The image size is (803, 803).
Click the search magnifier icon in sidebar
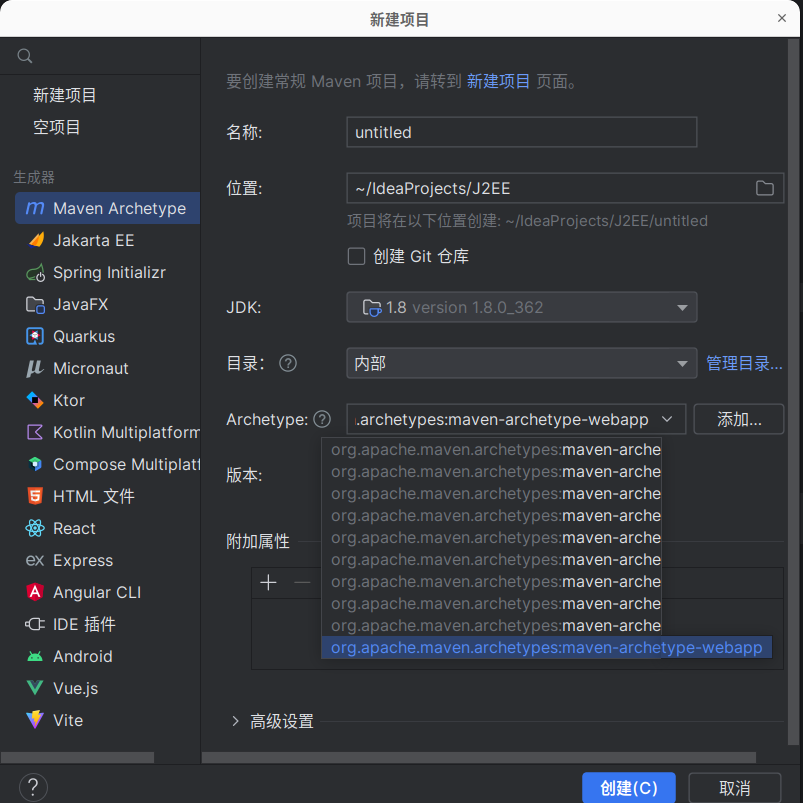pyautogui.click(x=25, y=55)
